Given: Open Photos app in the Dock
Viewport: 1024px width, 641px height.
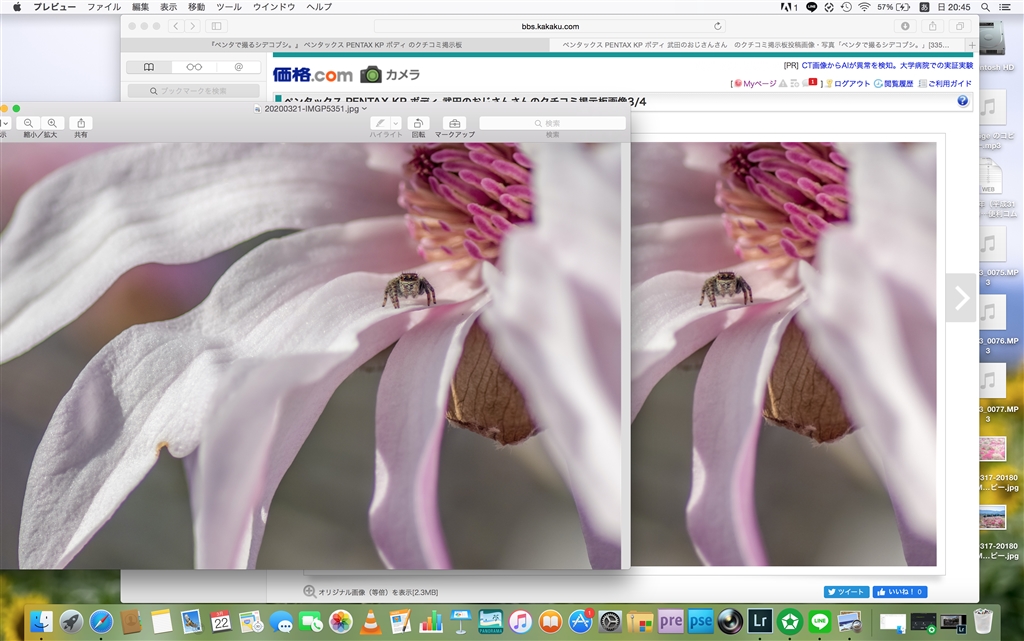Looking at the screenshot, I should click(341, 621).
